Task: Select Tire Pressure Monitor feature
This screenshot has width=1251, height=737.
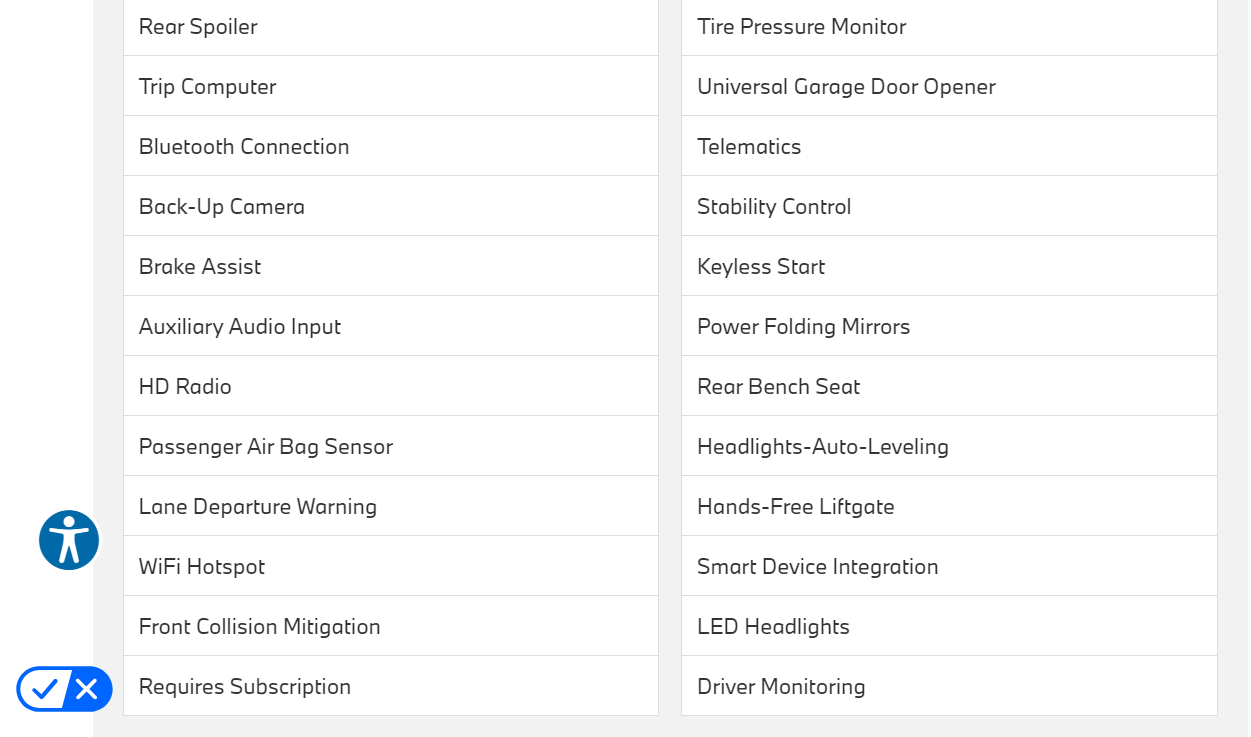Action: (x=802, y=27)
